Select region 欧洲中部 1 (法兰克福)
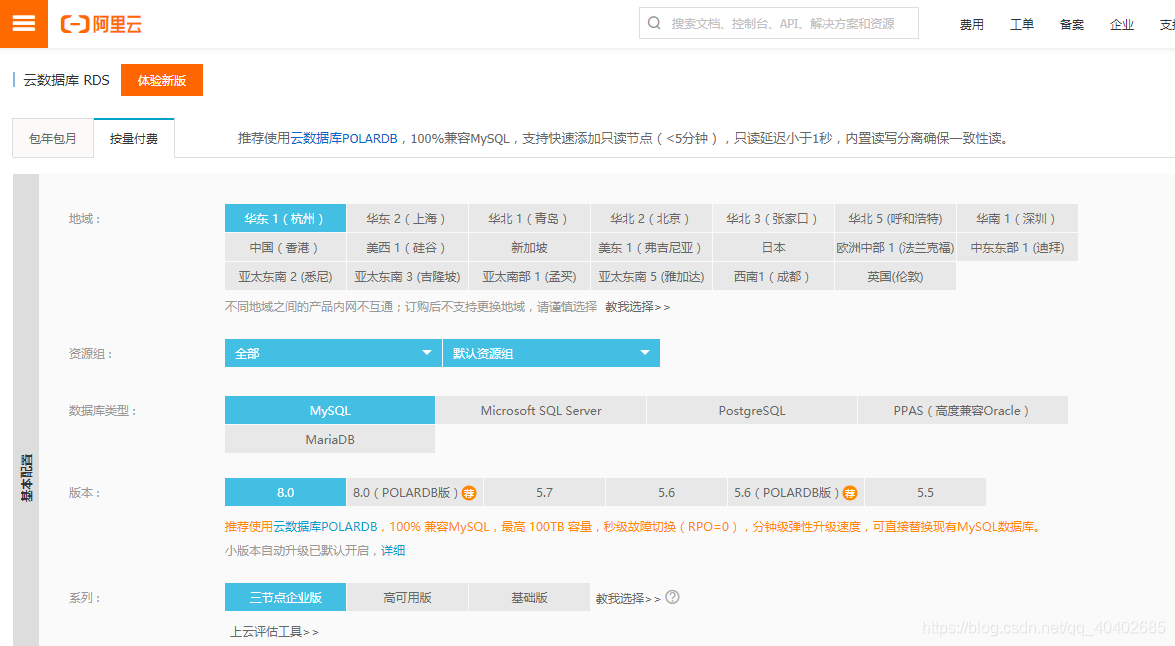The image size is (1175, 646). click(x=895, y=247)
